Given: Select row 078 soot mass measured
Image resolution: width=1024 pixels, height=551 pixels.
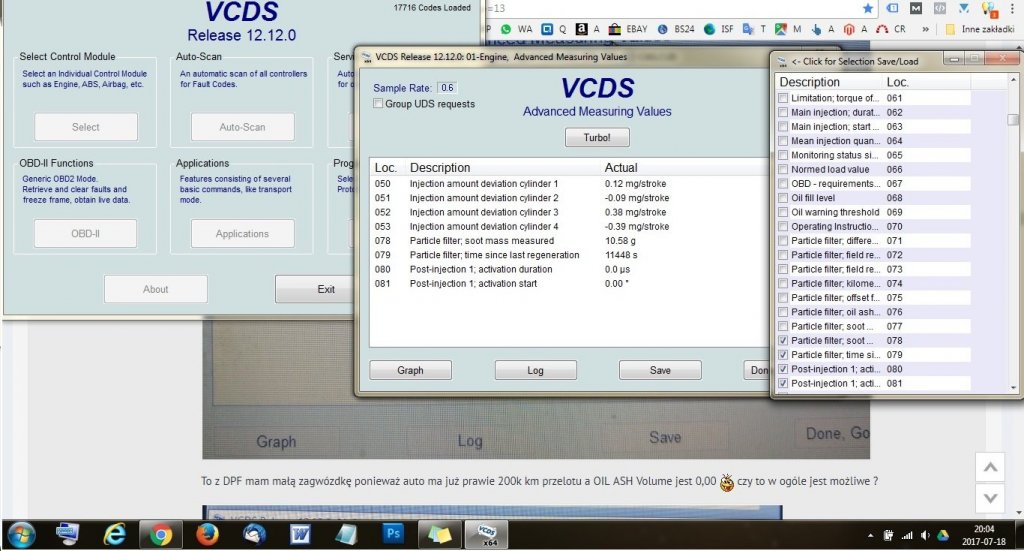Looking at the screenshot, I should click(568, 241).
